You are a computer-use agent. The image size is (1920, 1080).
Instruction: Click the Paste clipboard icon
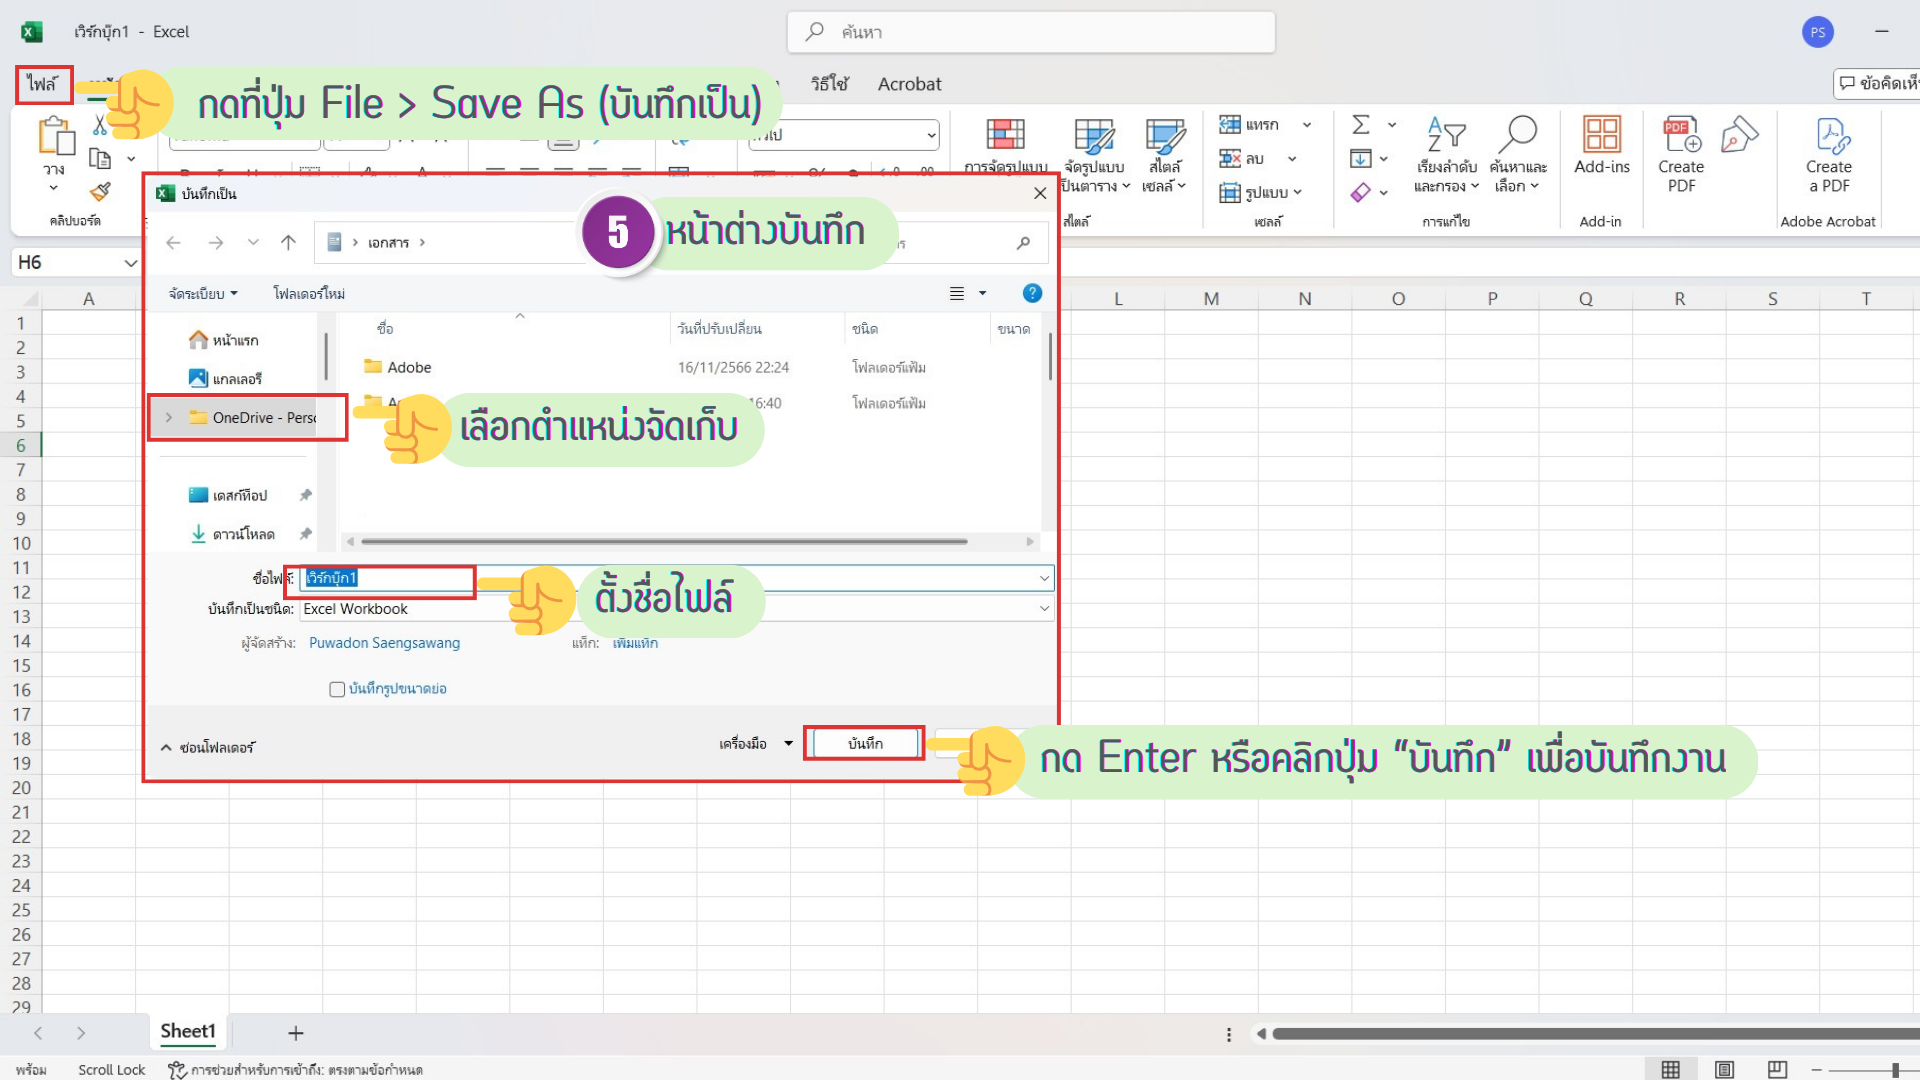(55, 136)
